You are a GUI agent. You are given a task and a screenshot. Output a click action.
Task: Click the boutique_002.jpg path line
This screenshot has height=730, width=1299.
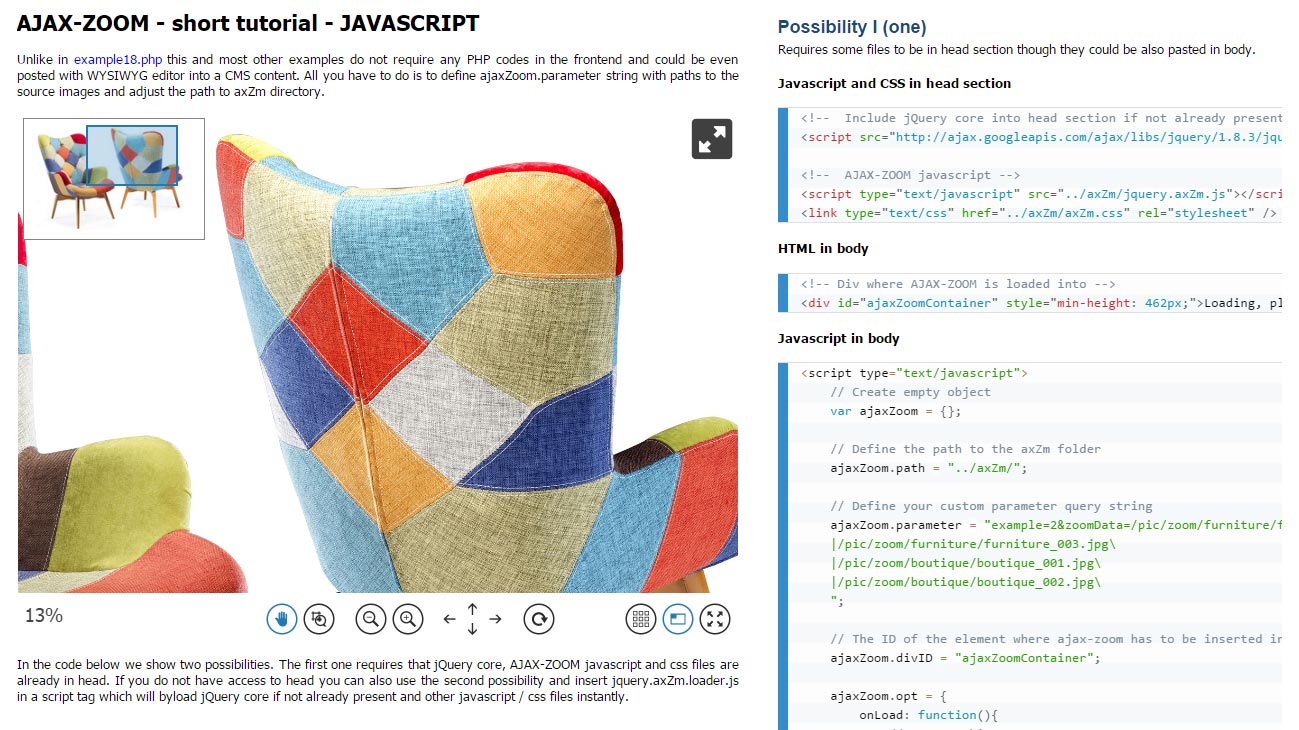(x=966, y=582)
